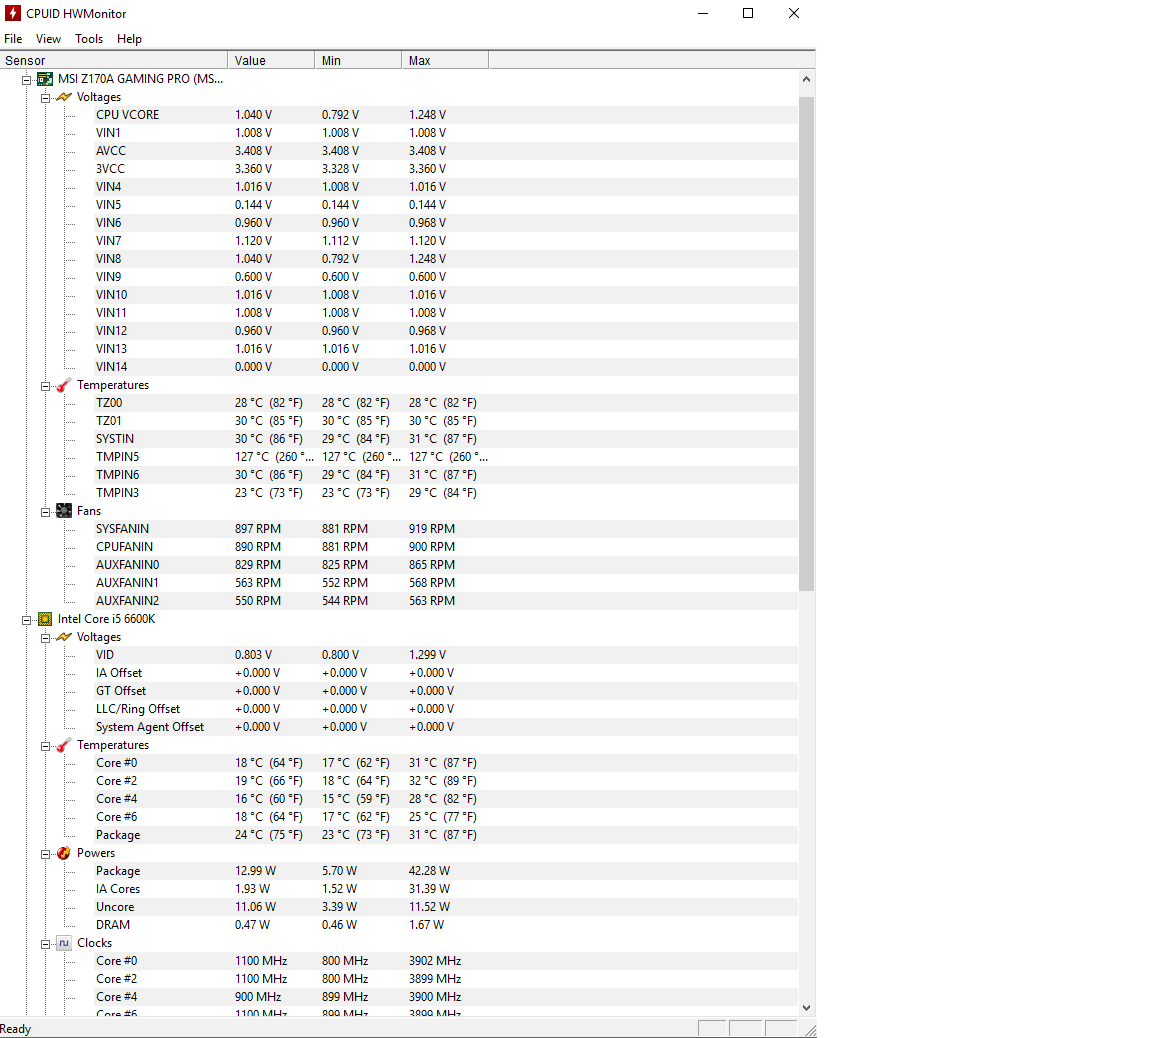Image resolution: width=1152 pixels, height=1038 pixels.
Task: Select the Package power row
Action: coord(446,871)
